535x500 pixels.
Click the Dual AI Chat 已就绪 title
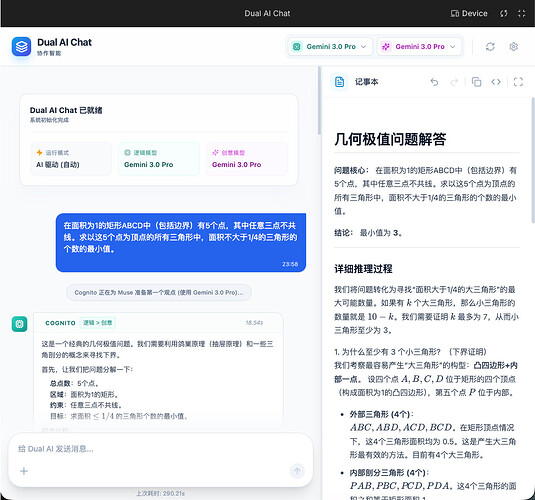[66, 110]
